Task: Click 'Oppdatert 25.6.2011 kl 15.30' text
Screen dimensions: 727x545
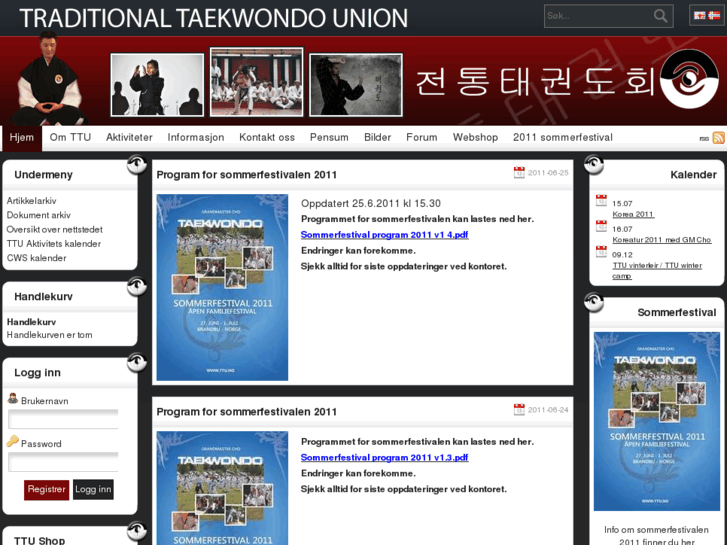Action: click(370, 204)
